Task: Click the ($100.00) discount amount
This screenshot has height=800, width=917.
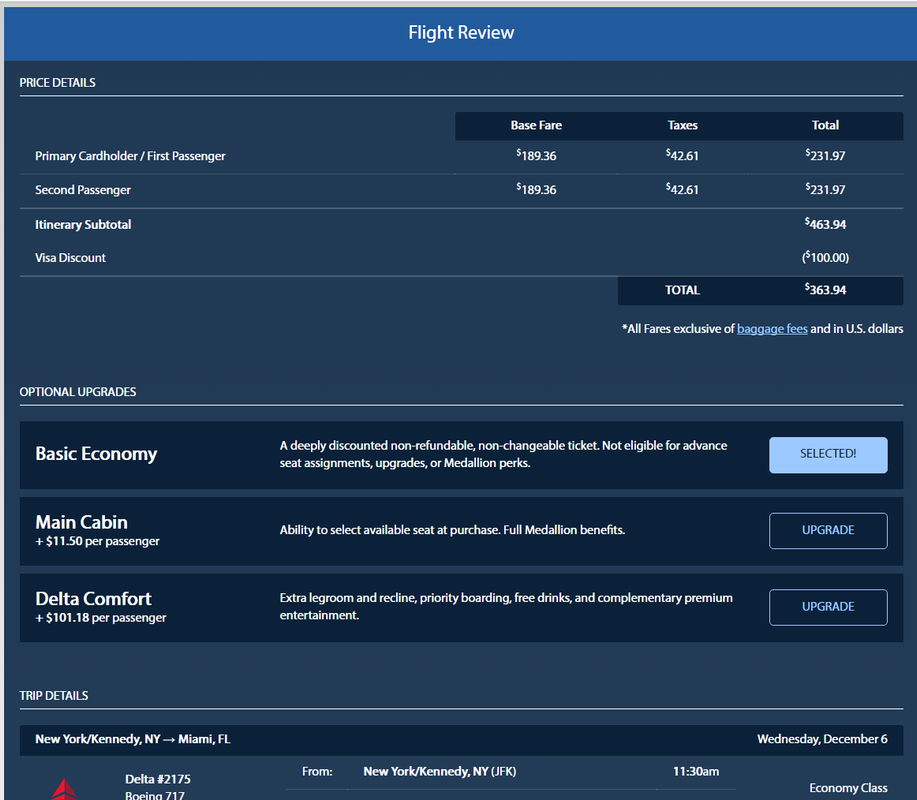Action: coord(825,257)
